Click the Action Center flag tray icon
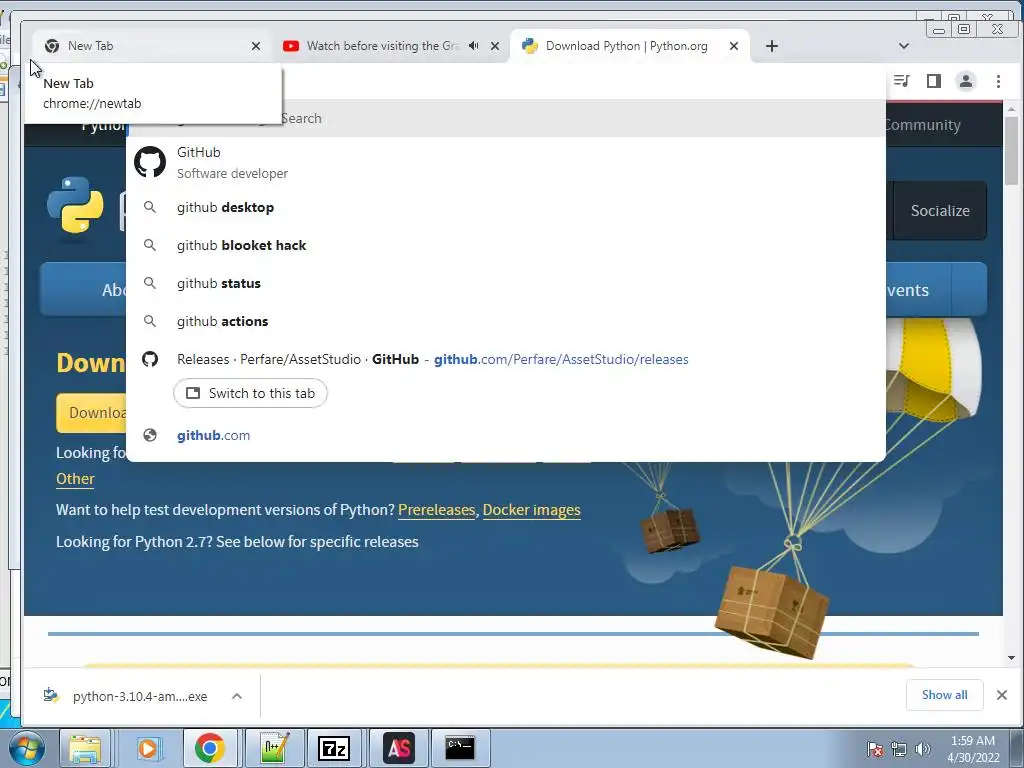 click(x=875, y=749)
